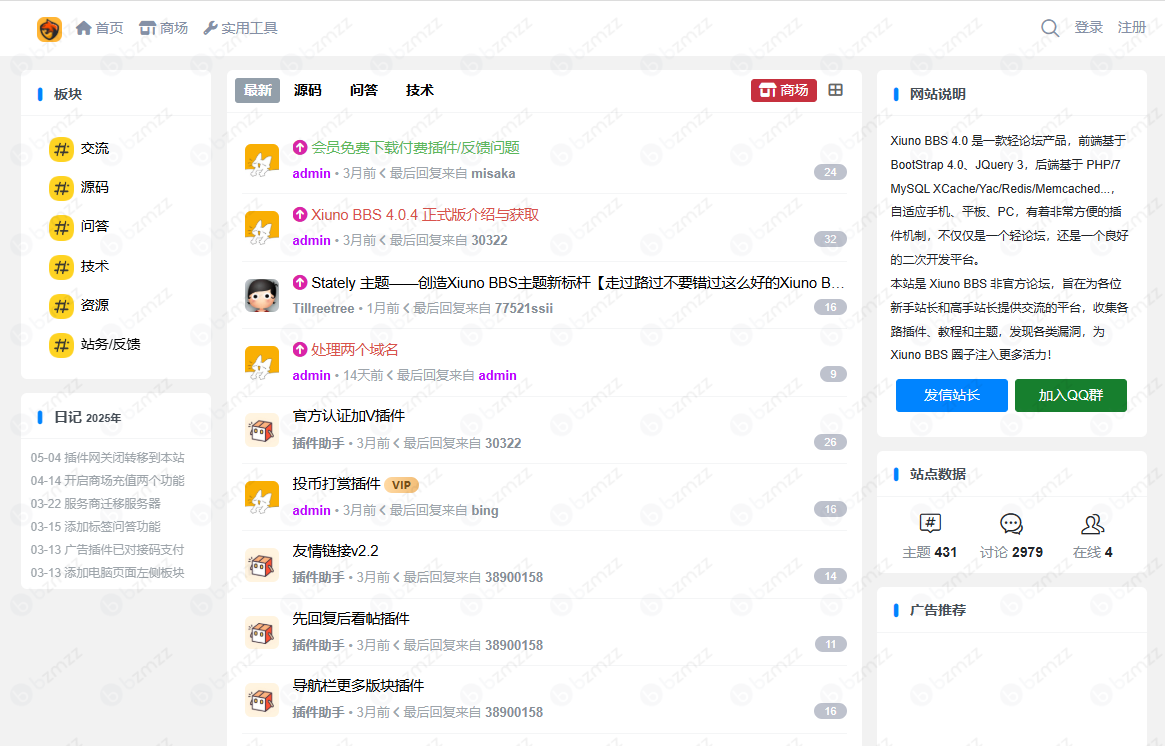The image size is (1165, 746).
Task: Click avatar of 会员免费下载 thread
Action: pyautogui.click(x=262, y=160)
